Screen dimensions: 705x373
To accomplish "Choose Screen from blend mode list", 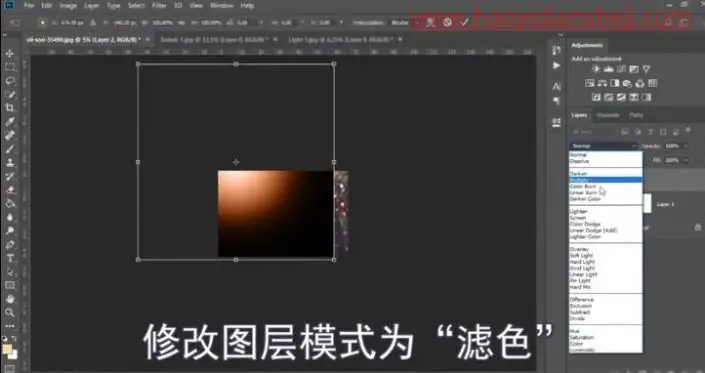I will pyautogui.click(x=606, y=218).
